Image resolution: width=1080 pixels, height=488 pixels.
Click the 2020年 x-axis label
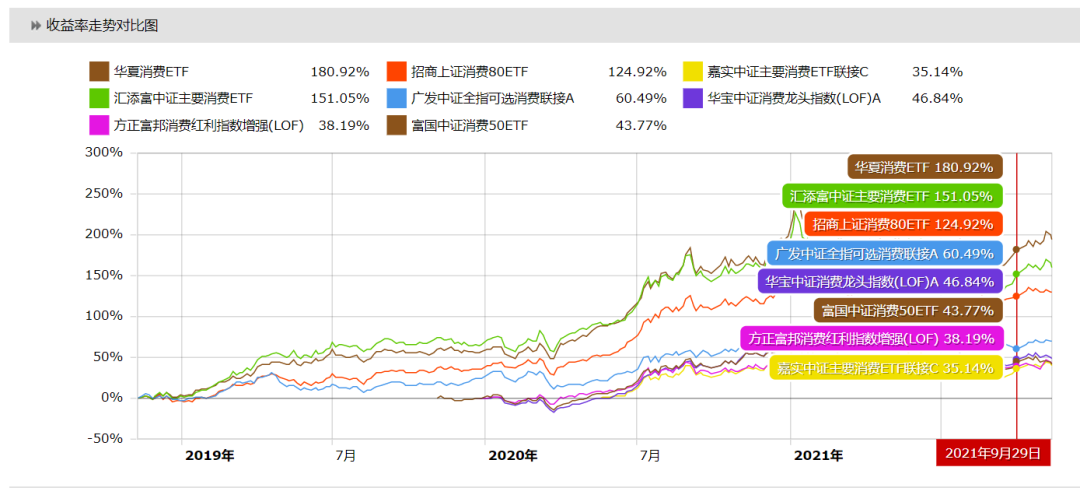click(513, 456)
